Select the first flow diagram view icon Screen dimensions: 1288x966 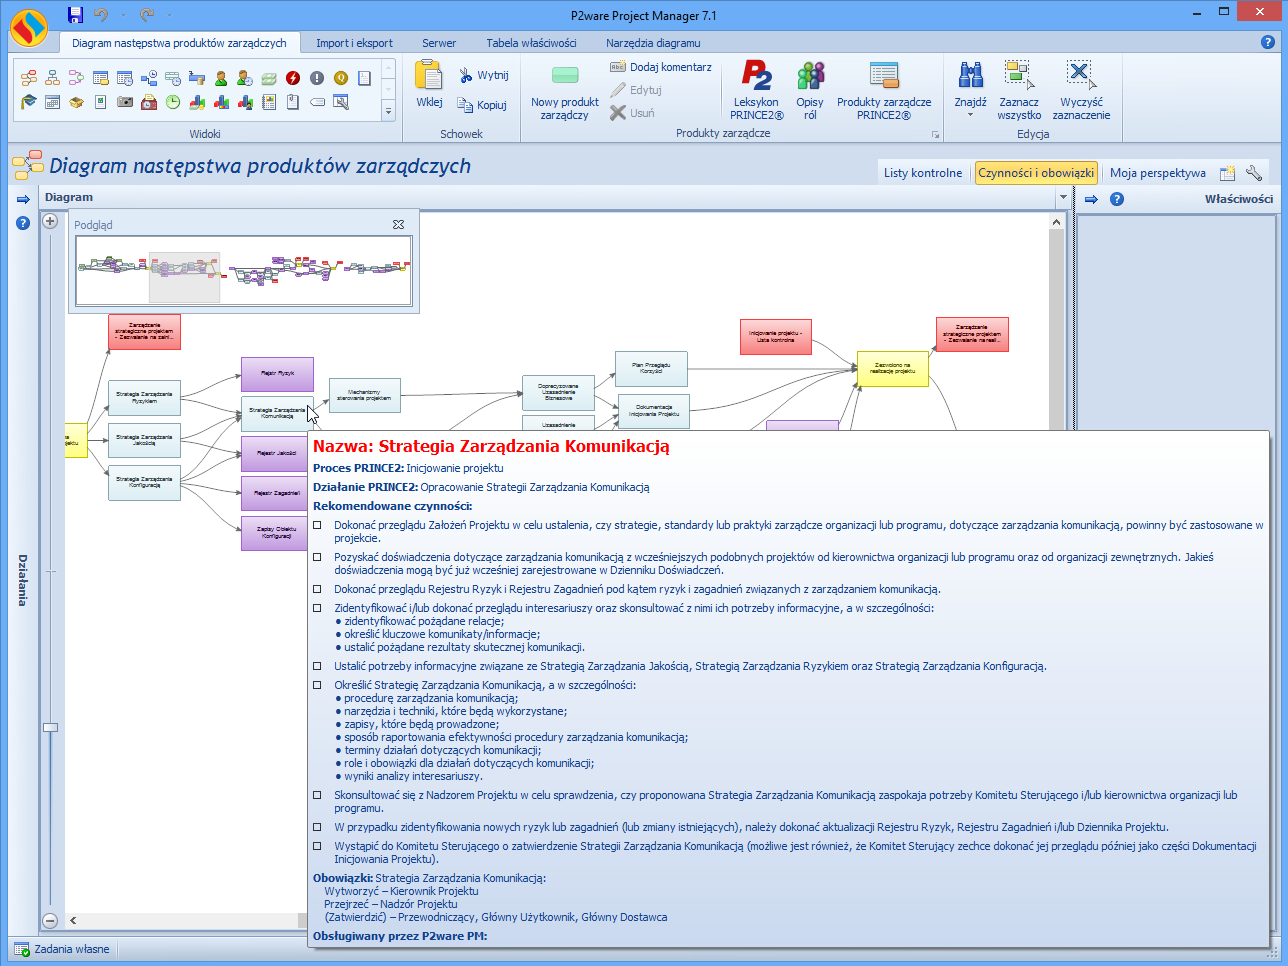pos(29,78)
